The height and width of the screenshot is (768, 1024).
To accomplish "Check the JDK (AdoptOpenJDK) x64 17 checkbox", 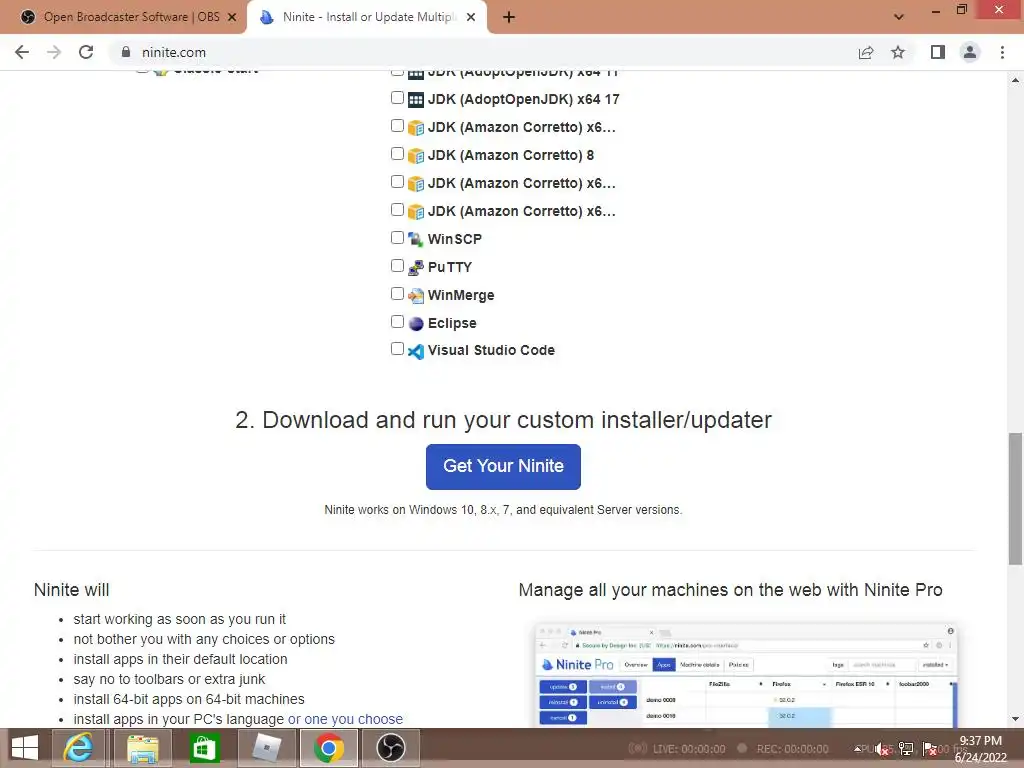I will point(397,98).
